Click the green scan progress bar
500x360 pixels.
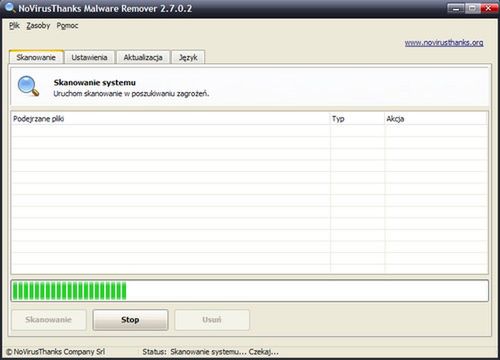(x=250, y=291)
